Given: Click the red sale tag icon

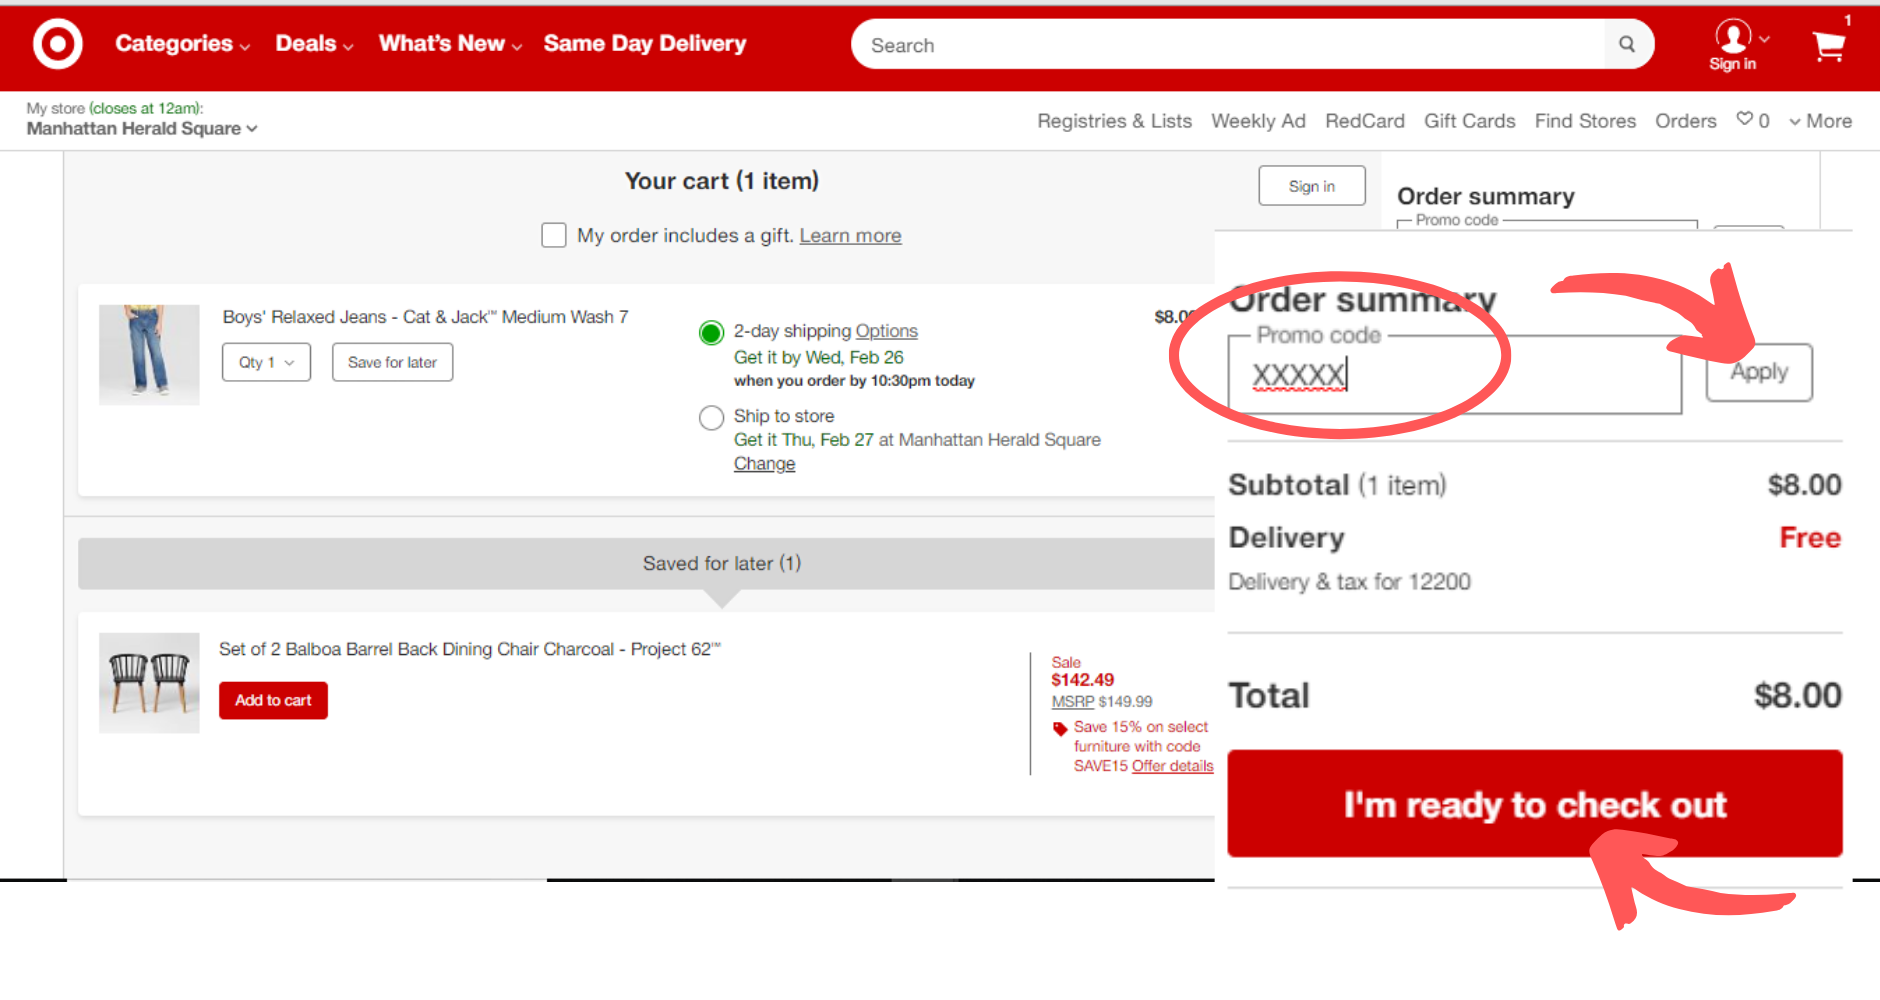Looking at the screenshot, I should [1060, 729].
